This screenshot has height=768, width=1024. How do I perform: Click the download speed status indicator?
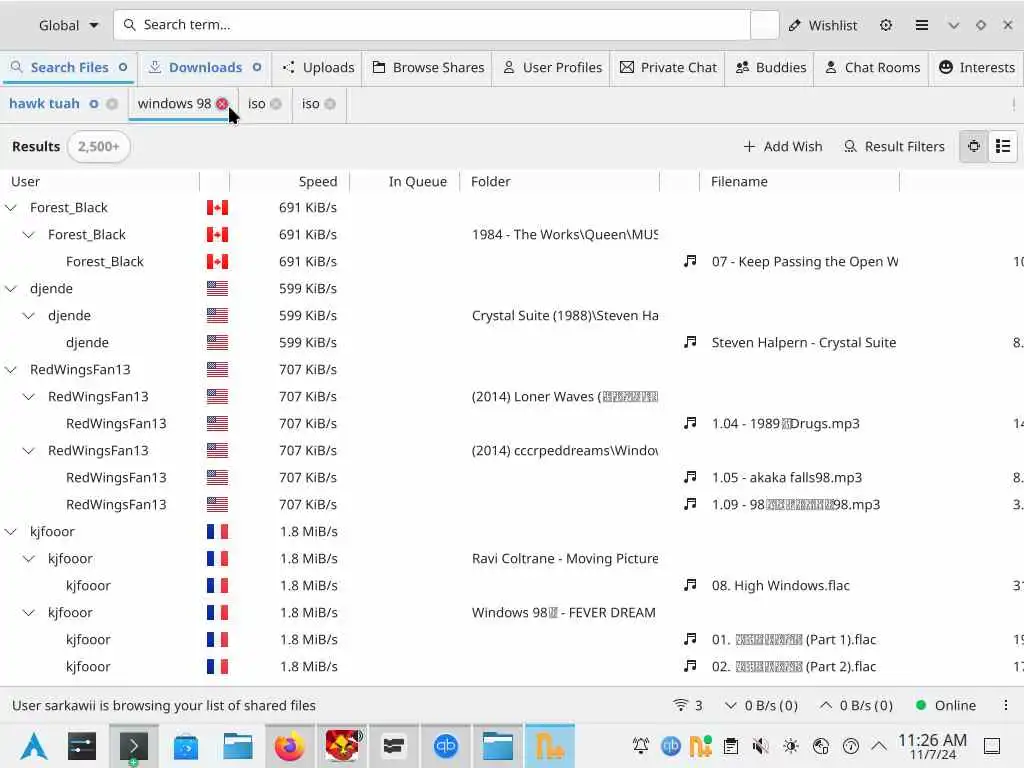[761, 705]
